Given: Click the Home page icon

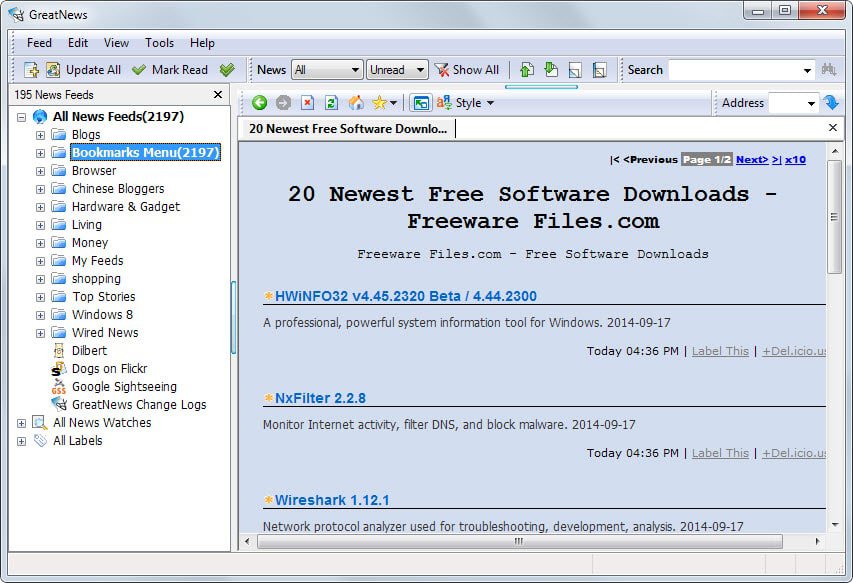Looking at the screenshot, I should click(356, 102).
